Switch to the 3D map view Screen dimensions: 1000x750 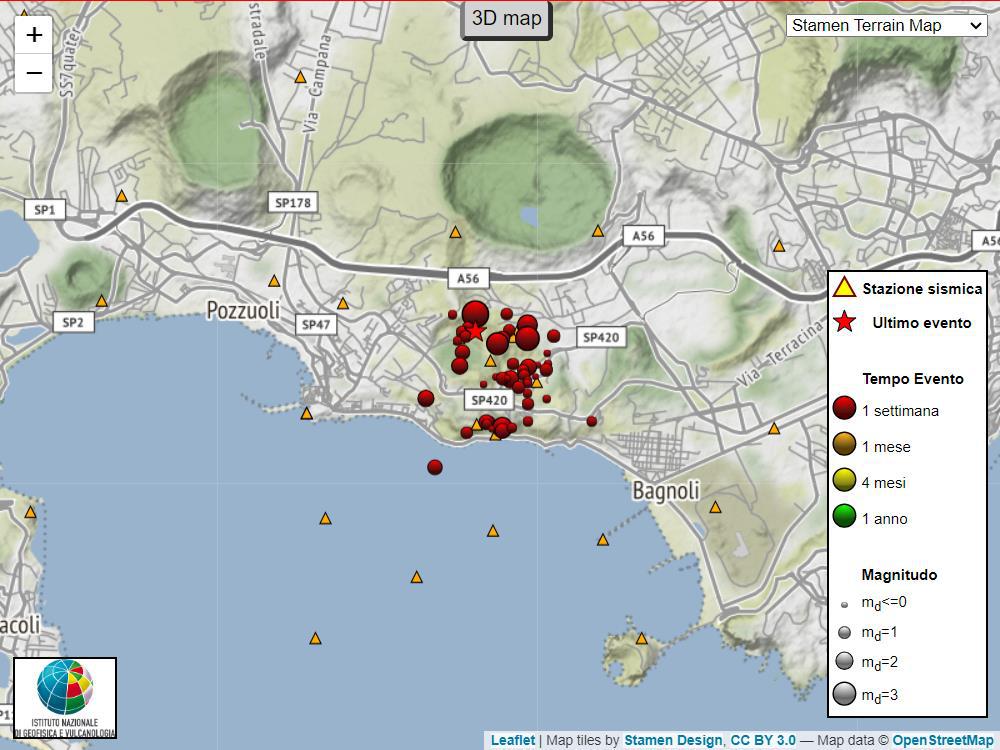point(506,19)
